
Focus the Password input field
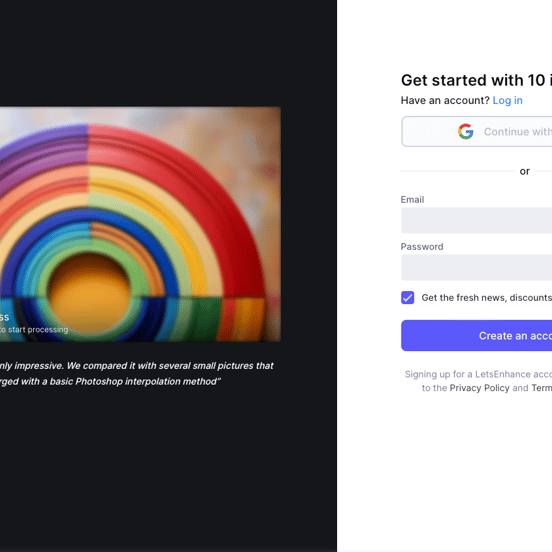pyautogui.click(x=476, y=268)
